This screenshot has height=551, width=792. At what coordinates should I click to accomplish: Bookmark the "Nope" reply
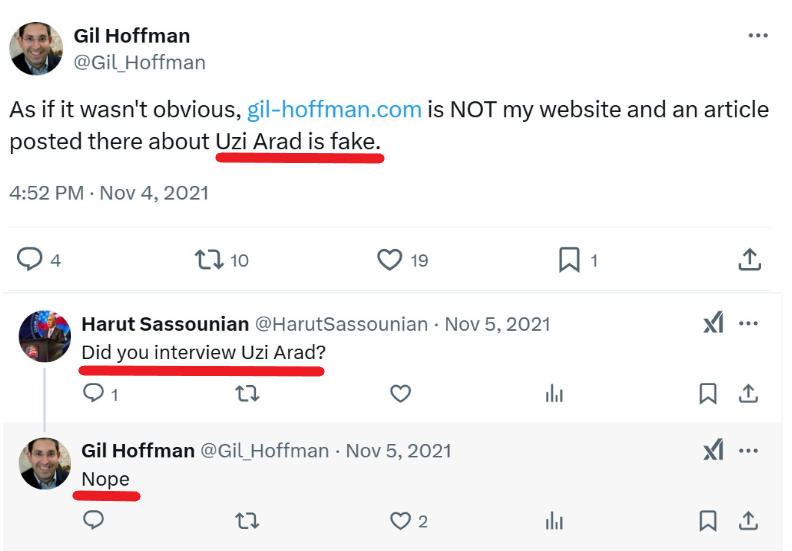click(708, 520)
